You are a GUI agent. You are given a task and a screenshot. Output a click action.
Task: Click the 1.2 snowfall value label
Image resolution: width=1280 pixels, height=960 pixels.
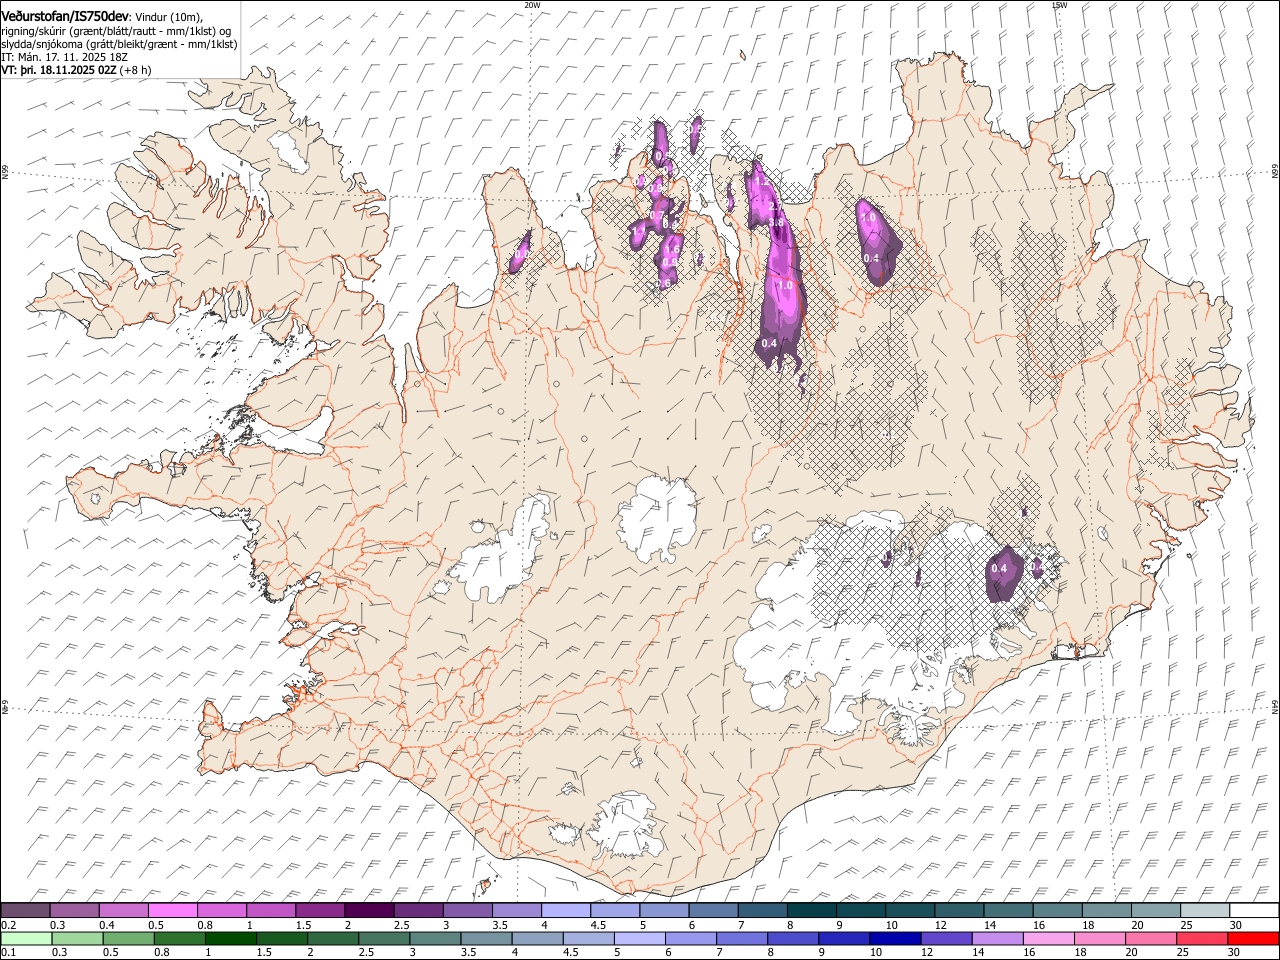point(762,181)
